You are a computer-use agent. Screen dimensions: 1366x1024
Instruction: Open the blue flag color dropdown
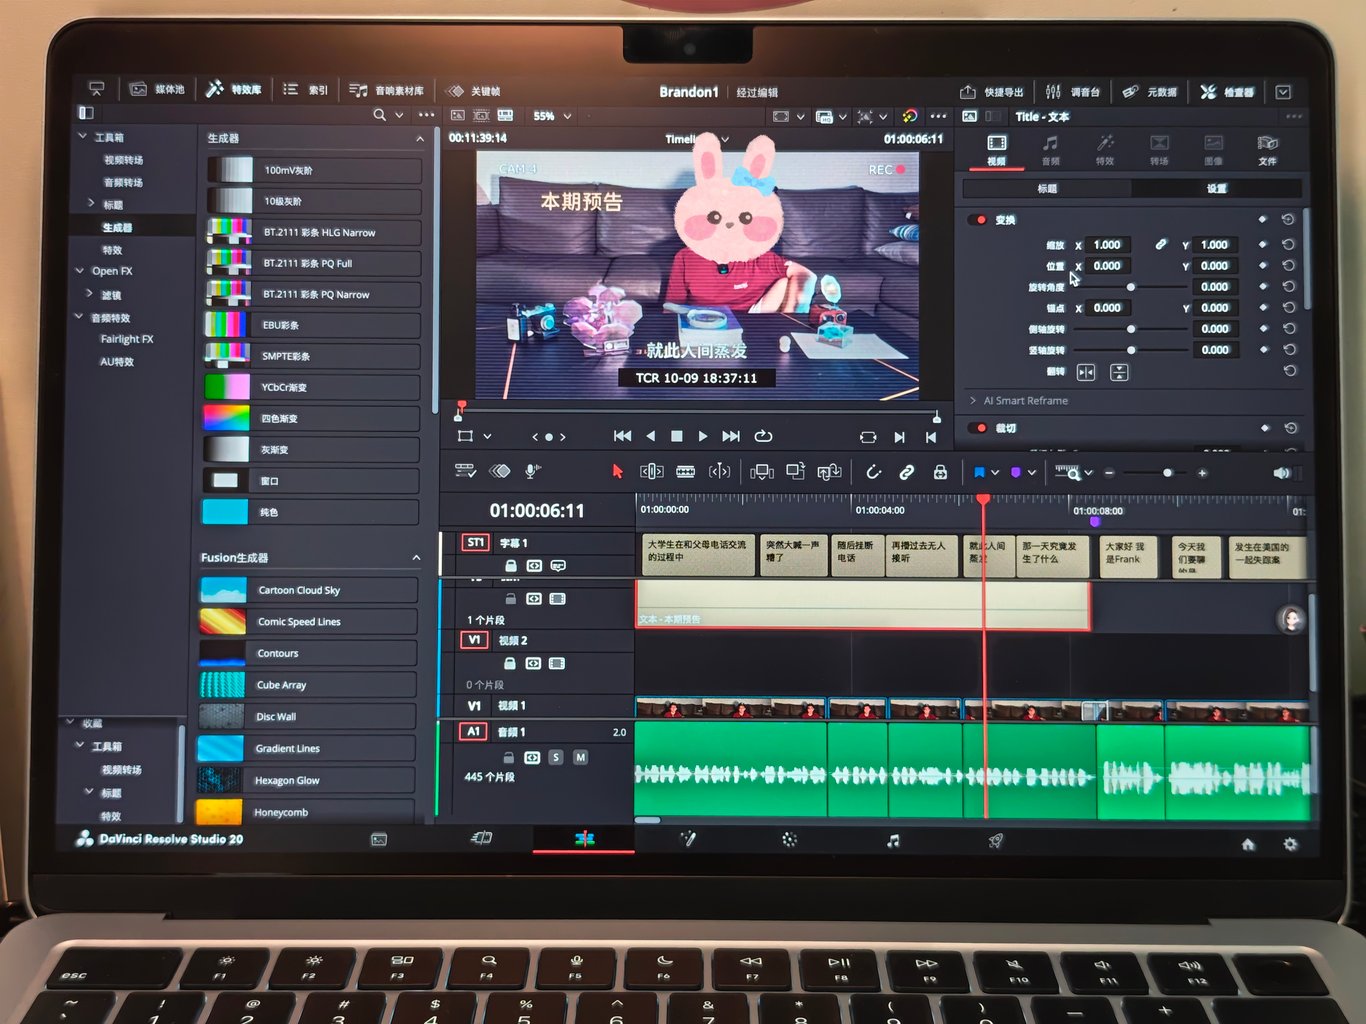point(995,473)
